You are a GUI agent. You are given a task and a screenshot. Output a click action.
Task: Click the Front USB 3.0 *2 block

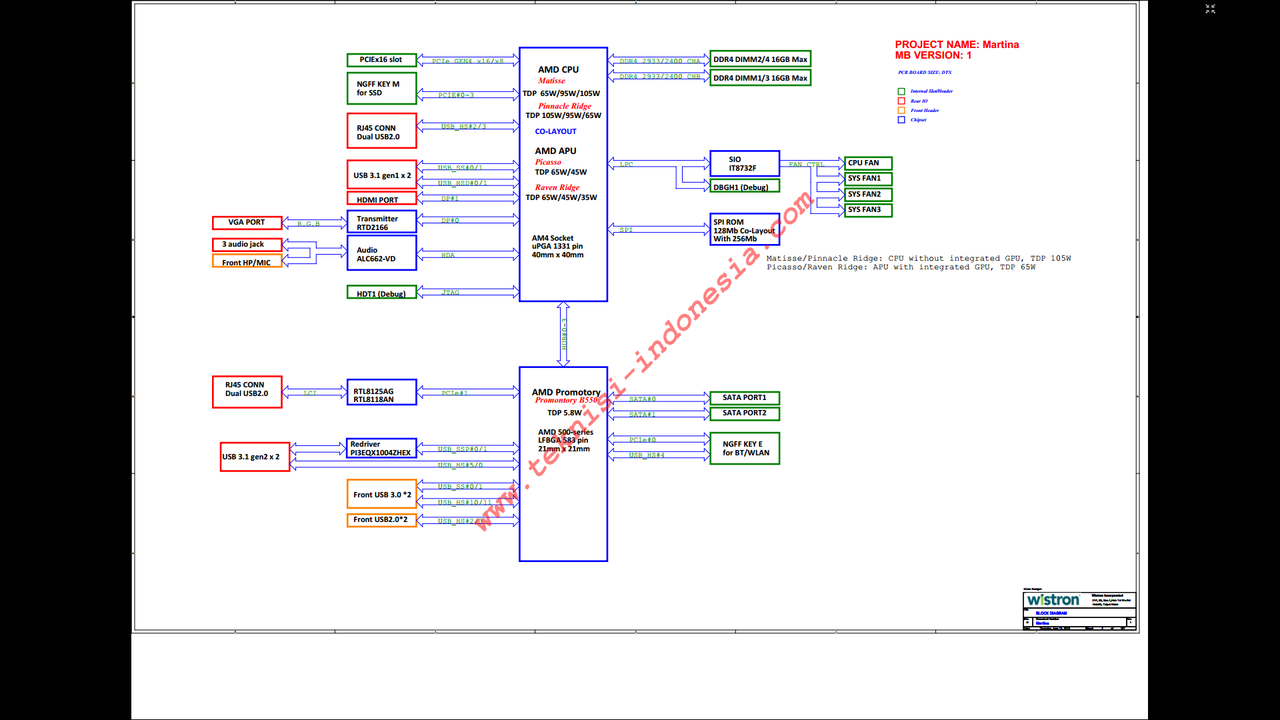pos(381,494)
